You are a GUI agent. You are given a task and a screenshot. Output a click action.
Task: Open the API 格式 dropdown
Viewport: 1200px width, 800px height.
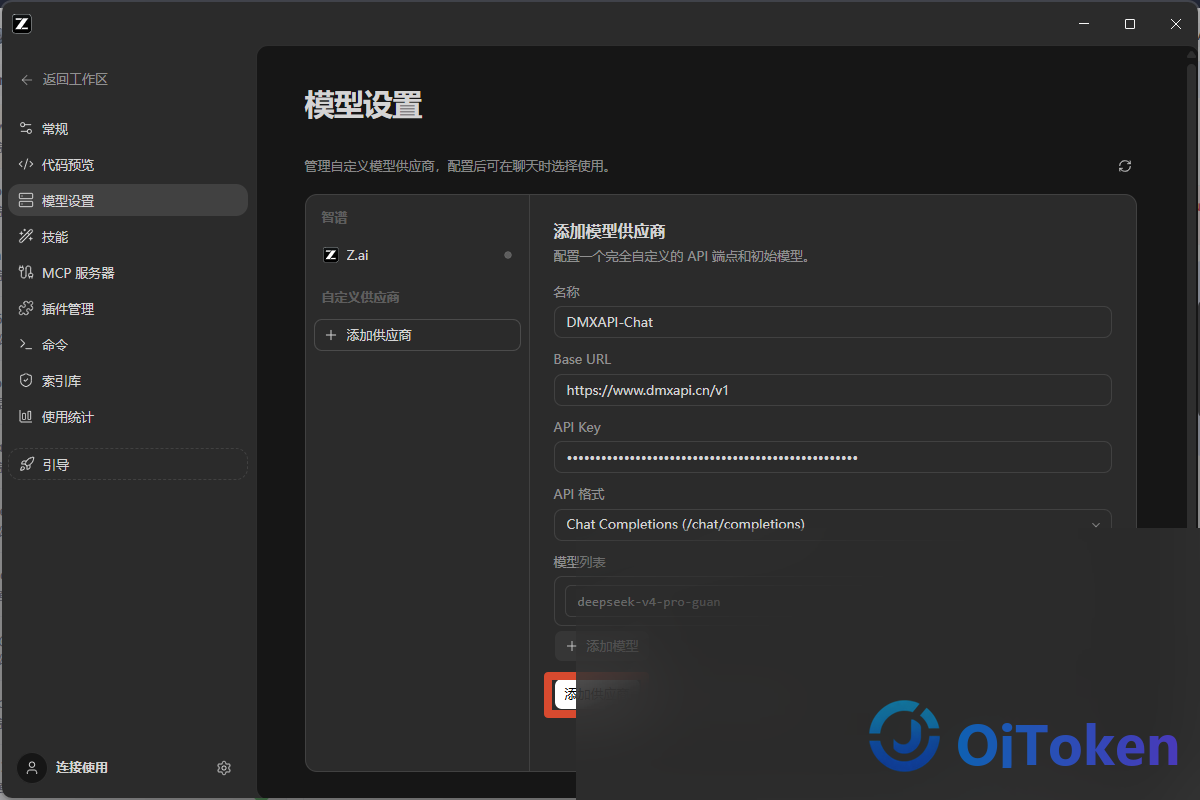pyautogui.click(x=832, y=524)
